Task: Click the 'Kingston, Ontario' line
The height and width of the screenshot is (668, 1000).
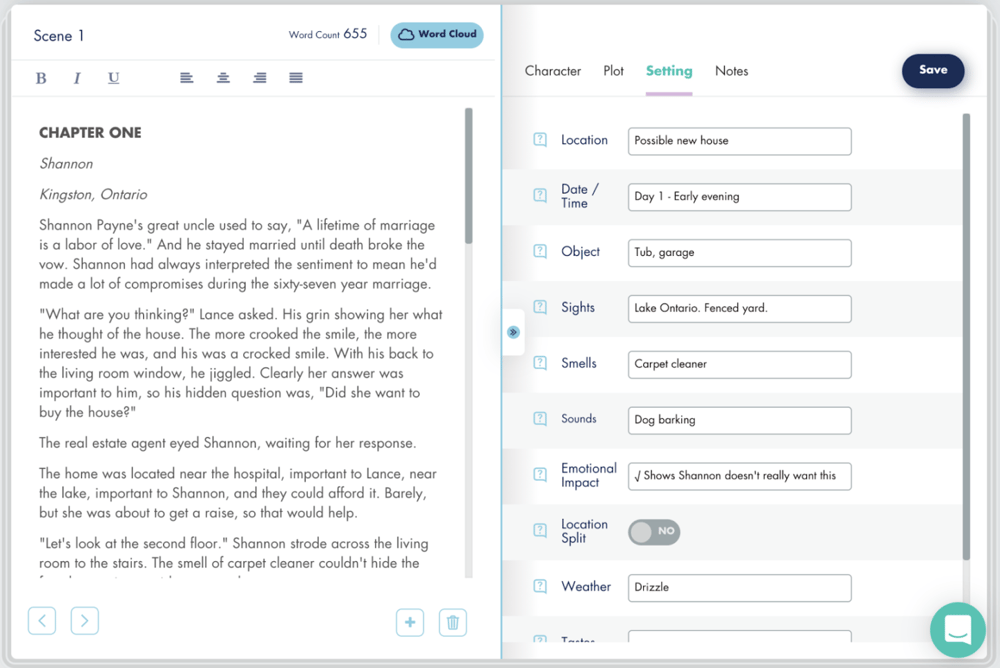Action: coord(93,195)
